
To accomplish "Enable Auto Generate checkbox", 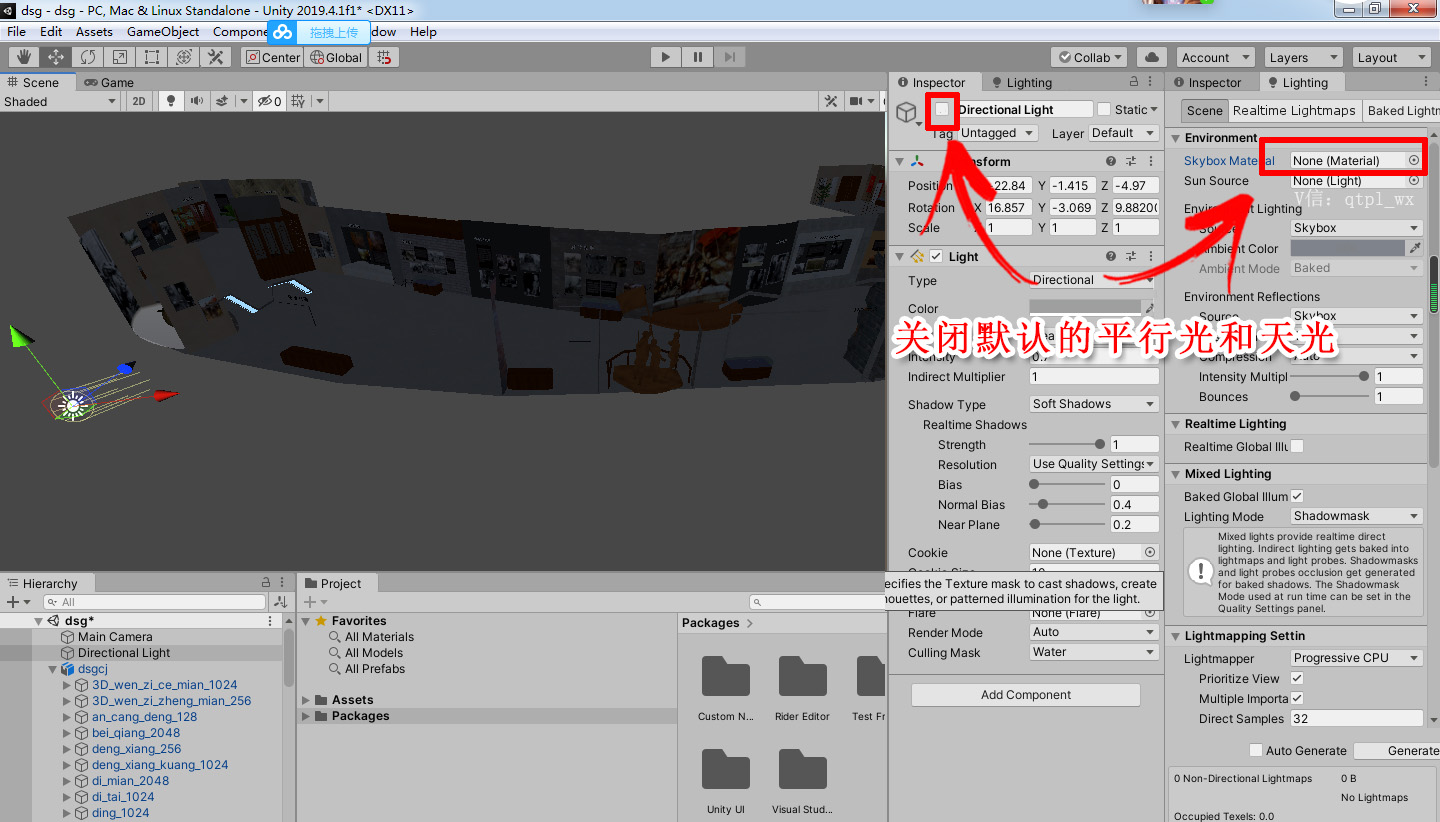I will click(1256, 750).
